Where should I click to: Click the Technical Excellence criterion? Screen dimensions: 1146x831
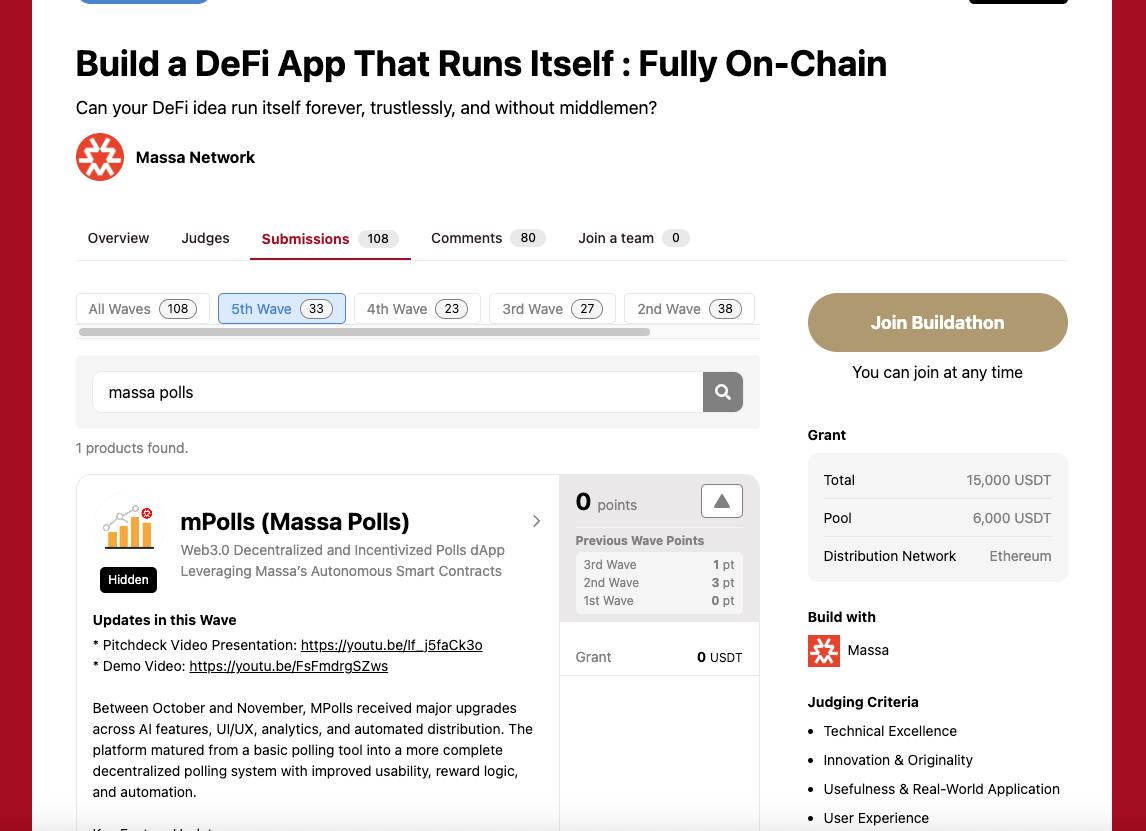pyautogui.click(x=890, y=731)
